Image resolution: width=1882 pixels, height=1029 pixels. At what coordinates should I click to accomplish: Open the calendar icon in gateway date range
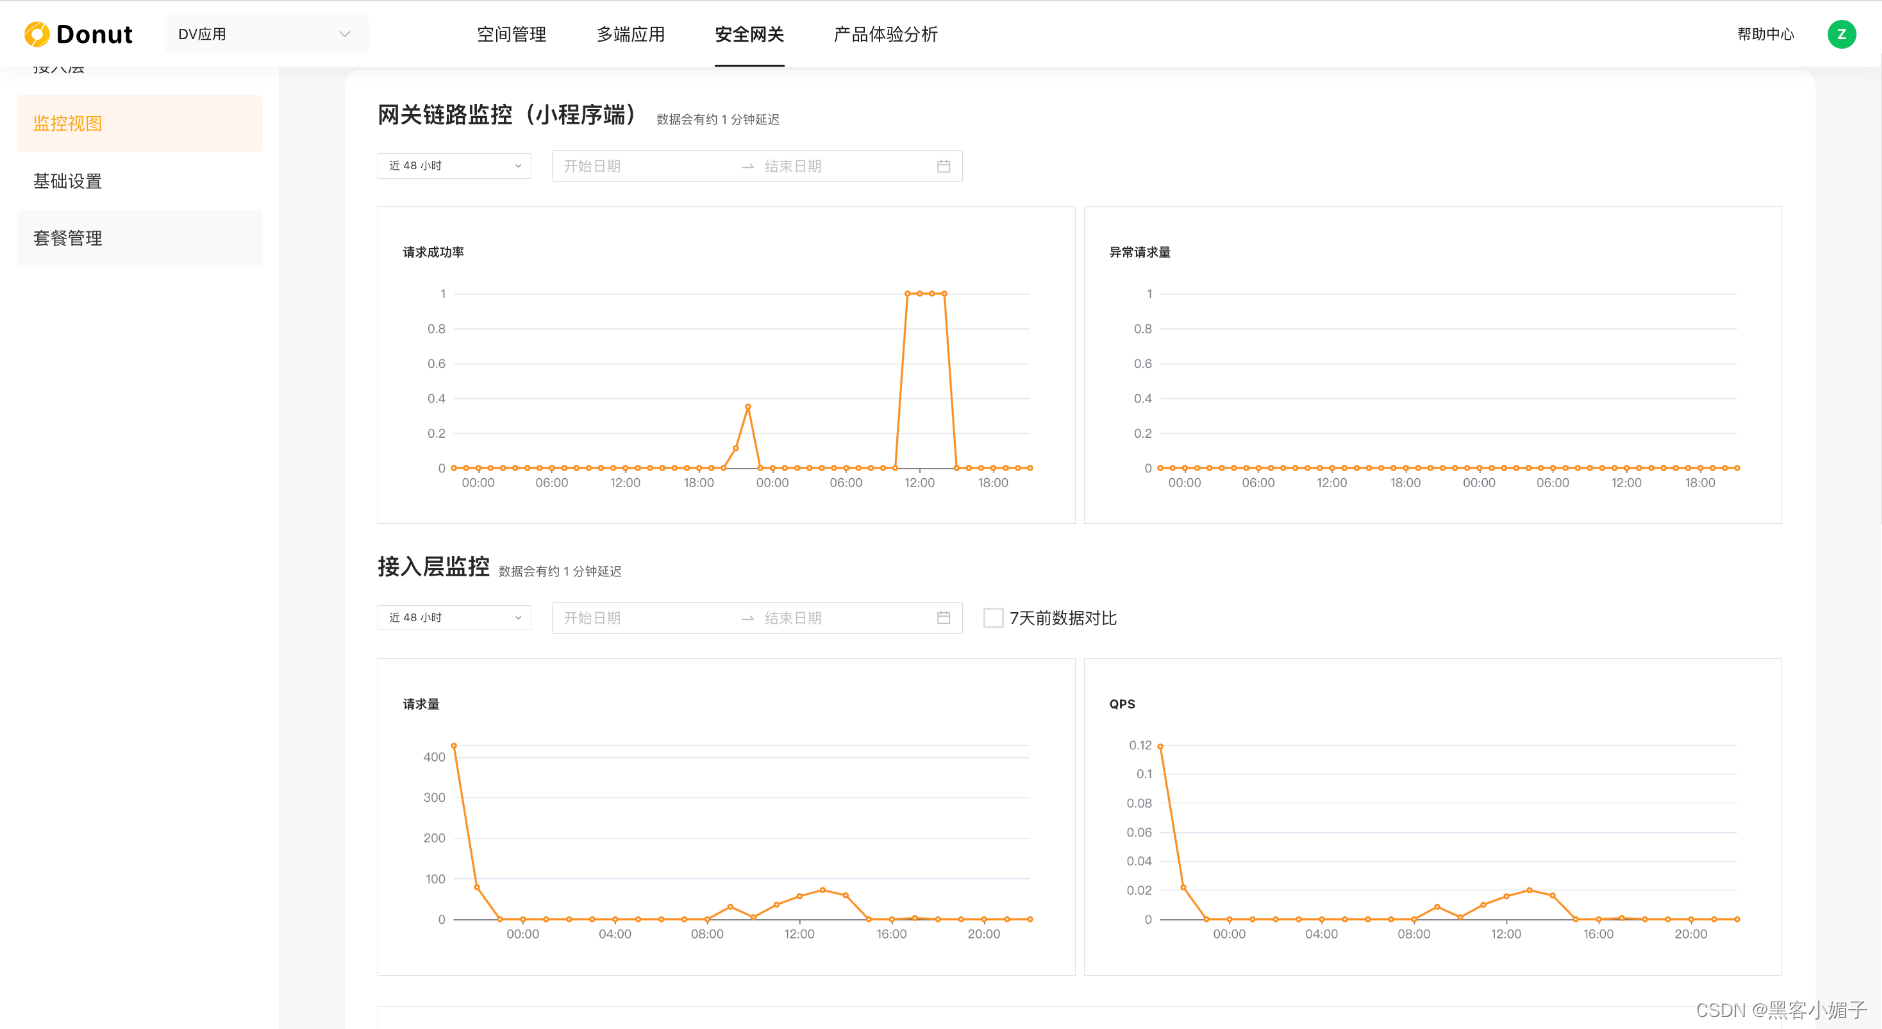pos(943,166)
